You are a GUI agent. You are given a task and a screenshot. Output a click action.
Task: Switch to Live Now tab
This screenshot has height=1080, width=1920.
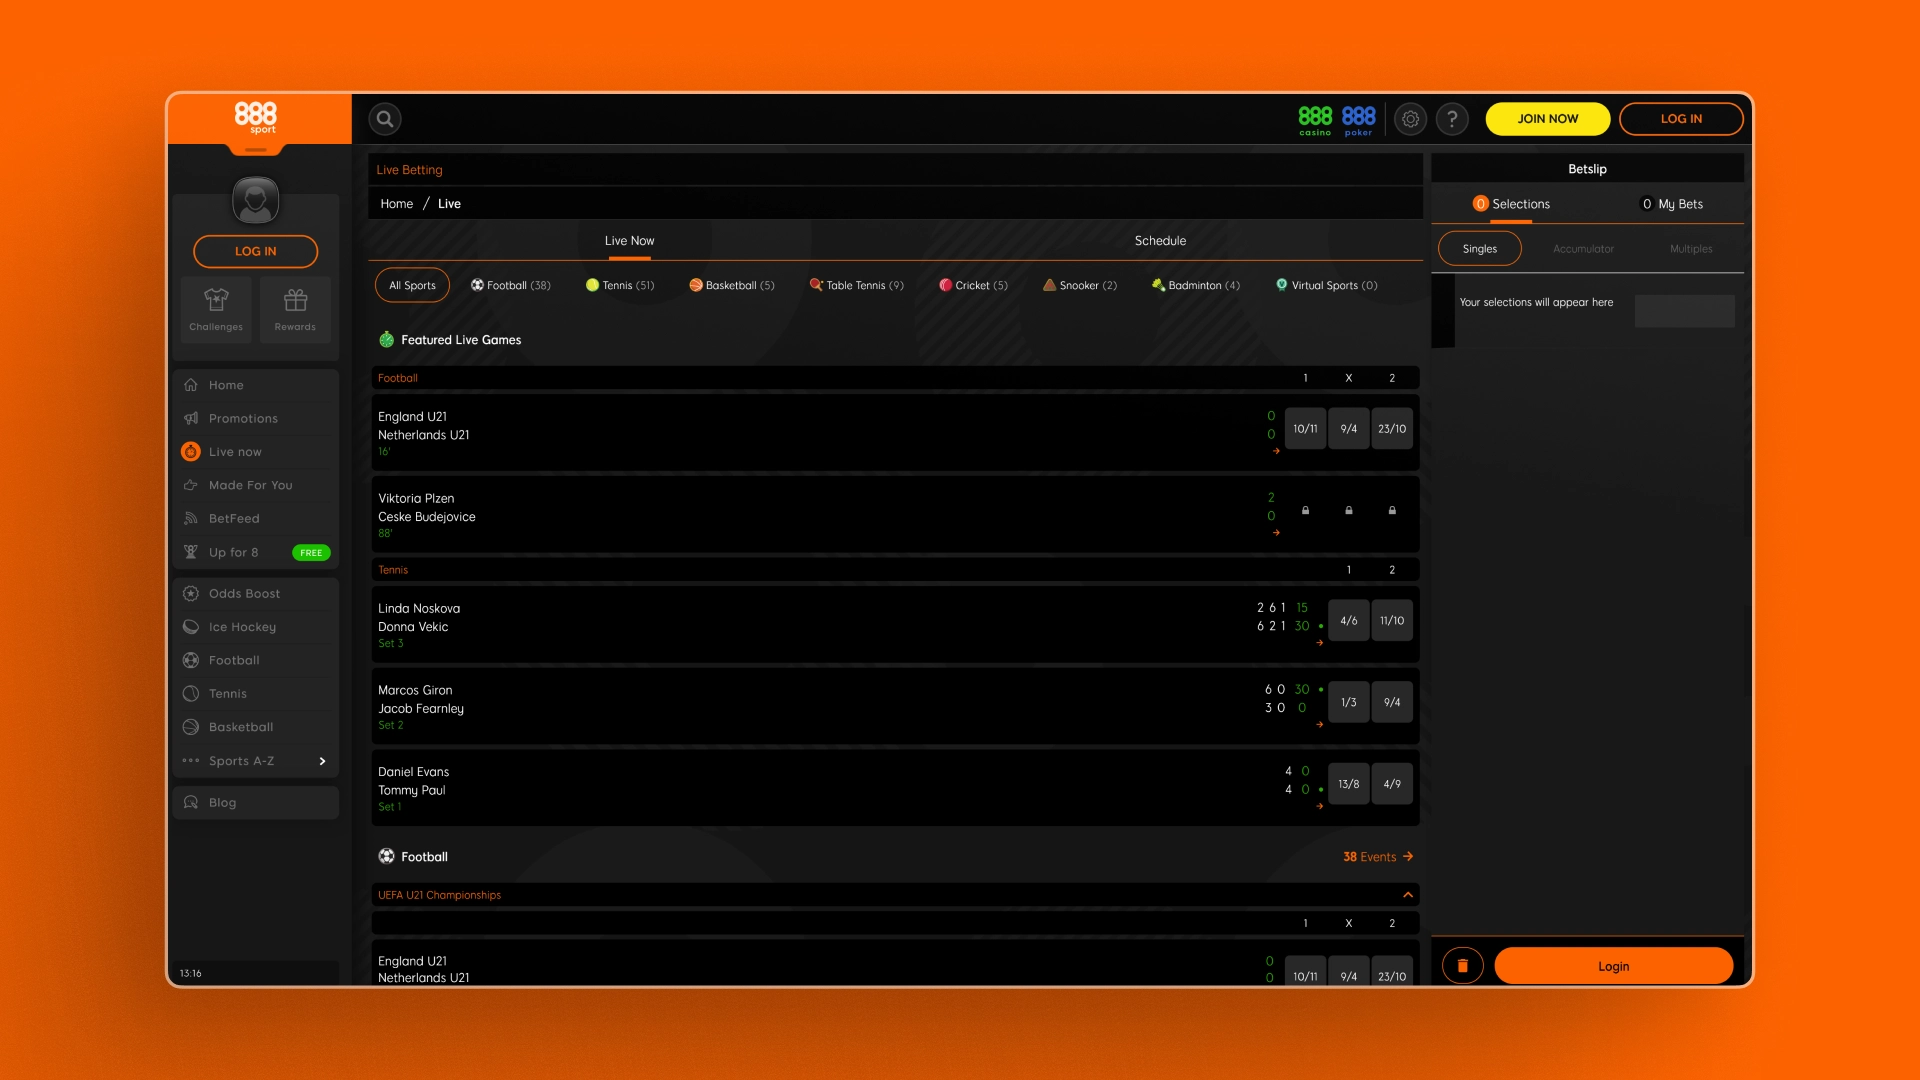point(629,241)
